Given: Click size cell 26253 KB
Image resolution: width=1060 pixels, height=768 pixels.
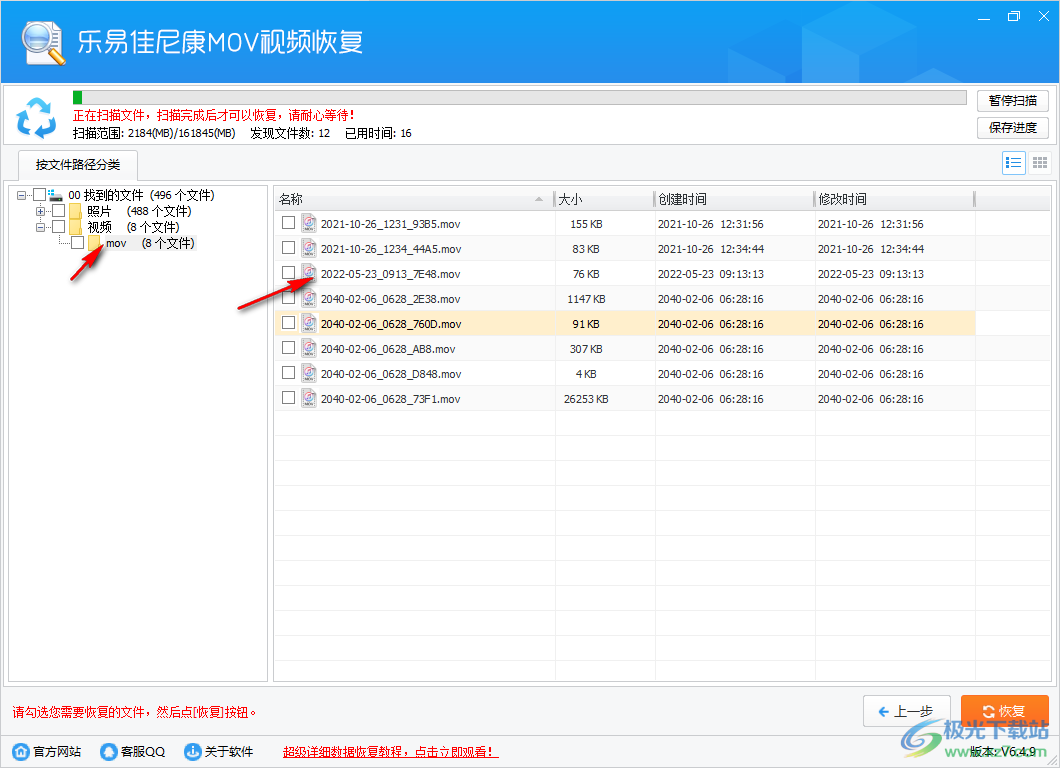Looking at the screenshot, I should (x=586, y=399).
